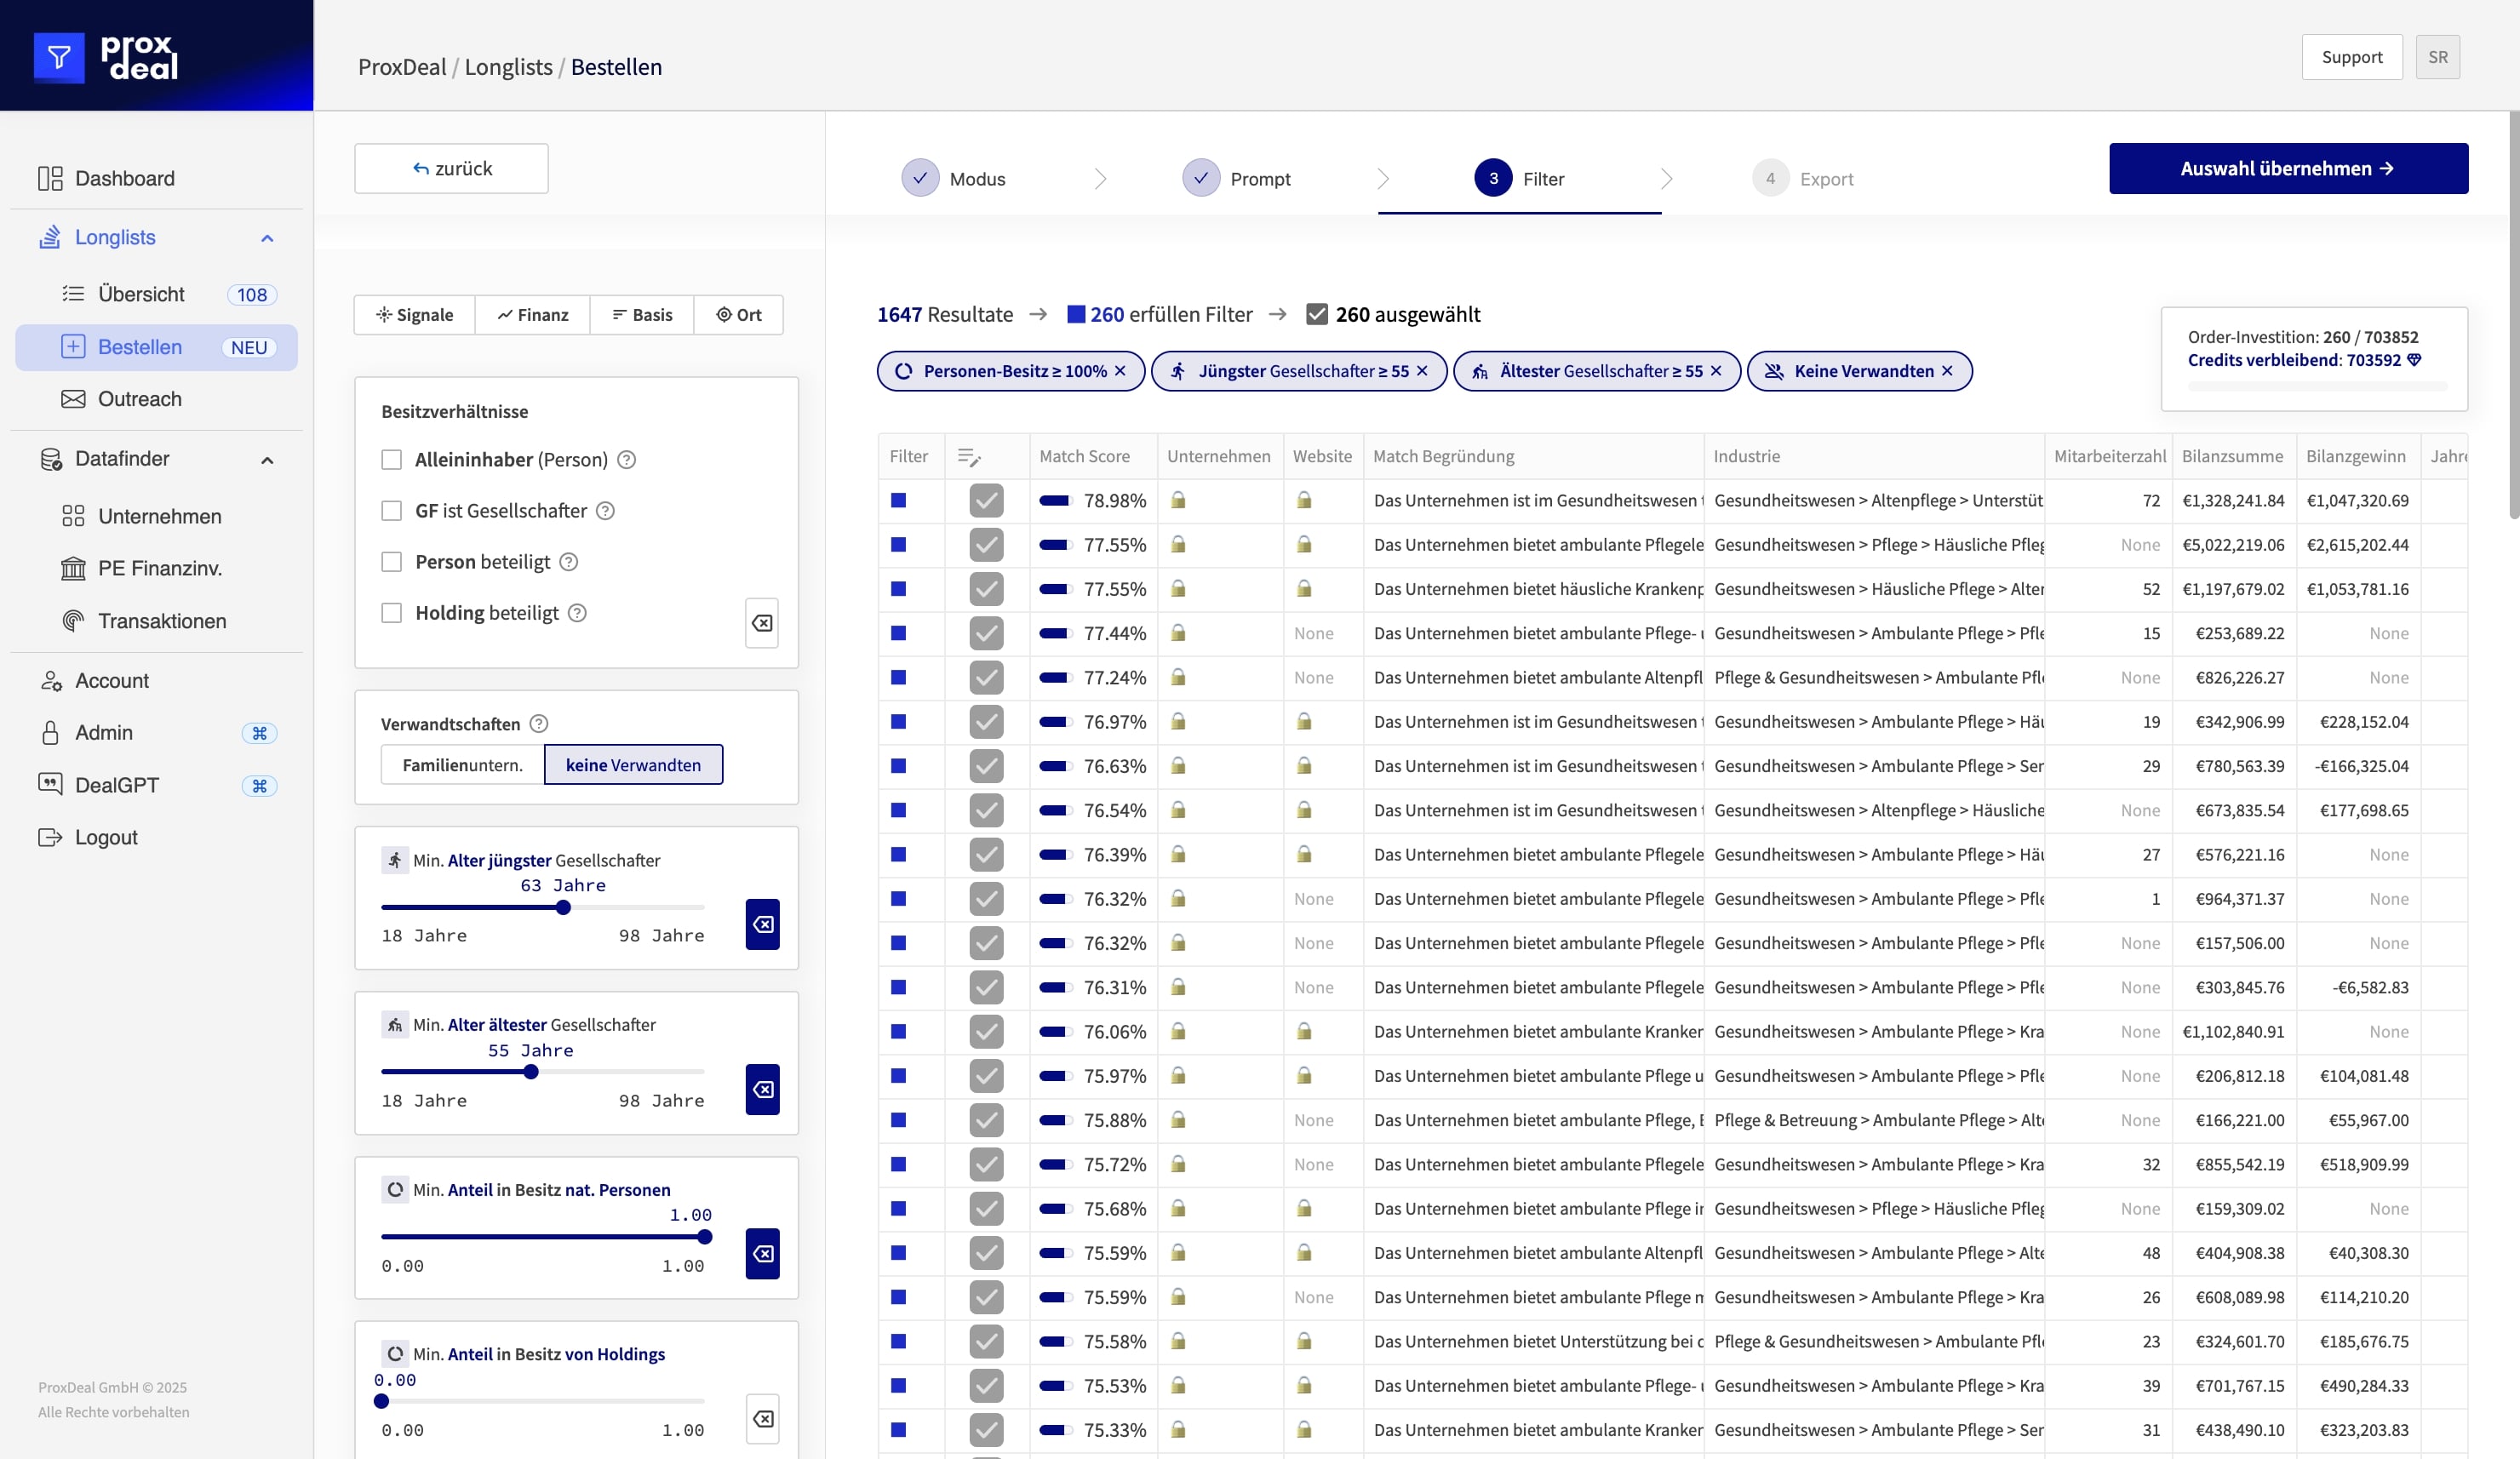Click the column edit icon in table header
Screen dimensions: 2520x1459
click(x=968, y=457)
